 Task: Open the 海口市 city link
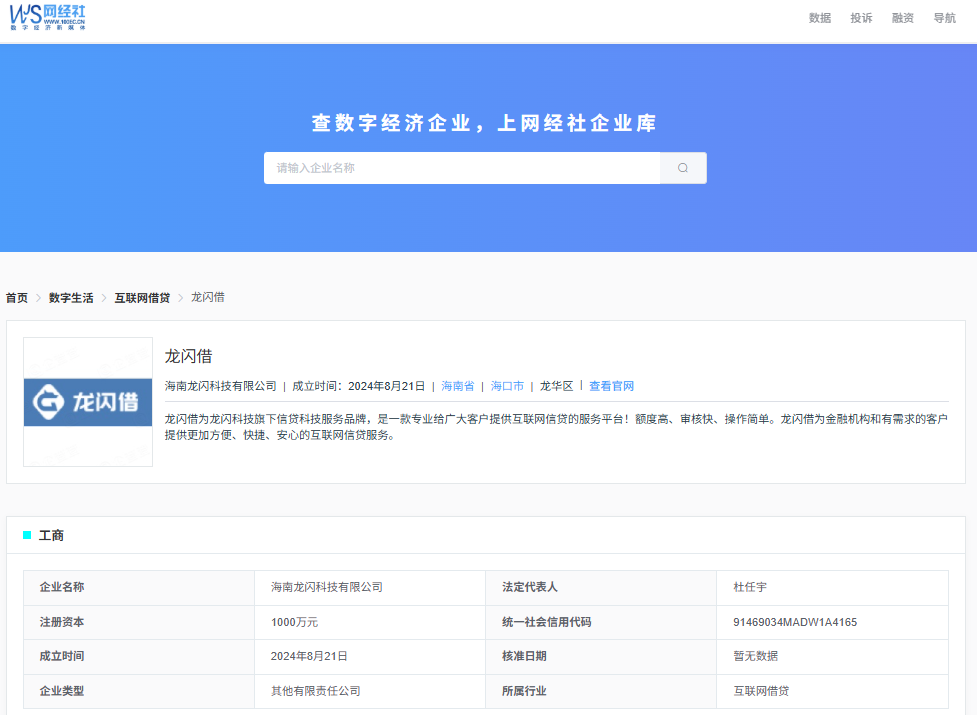tap(507, 386)
